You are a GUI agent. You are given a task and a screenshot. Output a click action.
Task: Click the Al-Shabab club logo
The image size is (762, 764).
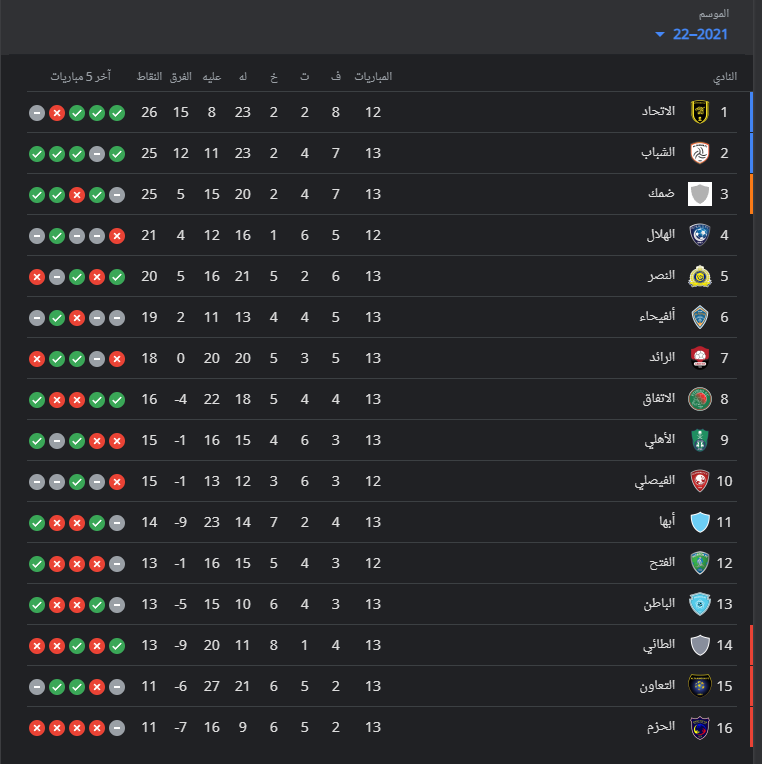point(700,153)
